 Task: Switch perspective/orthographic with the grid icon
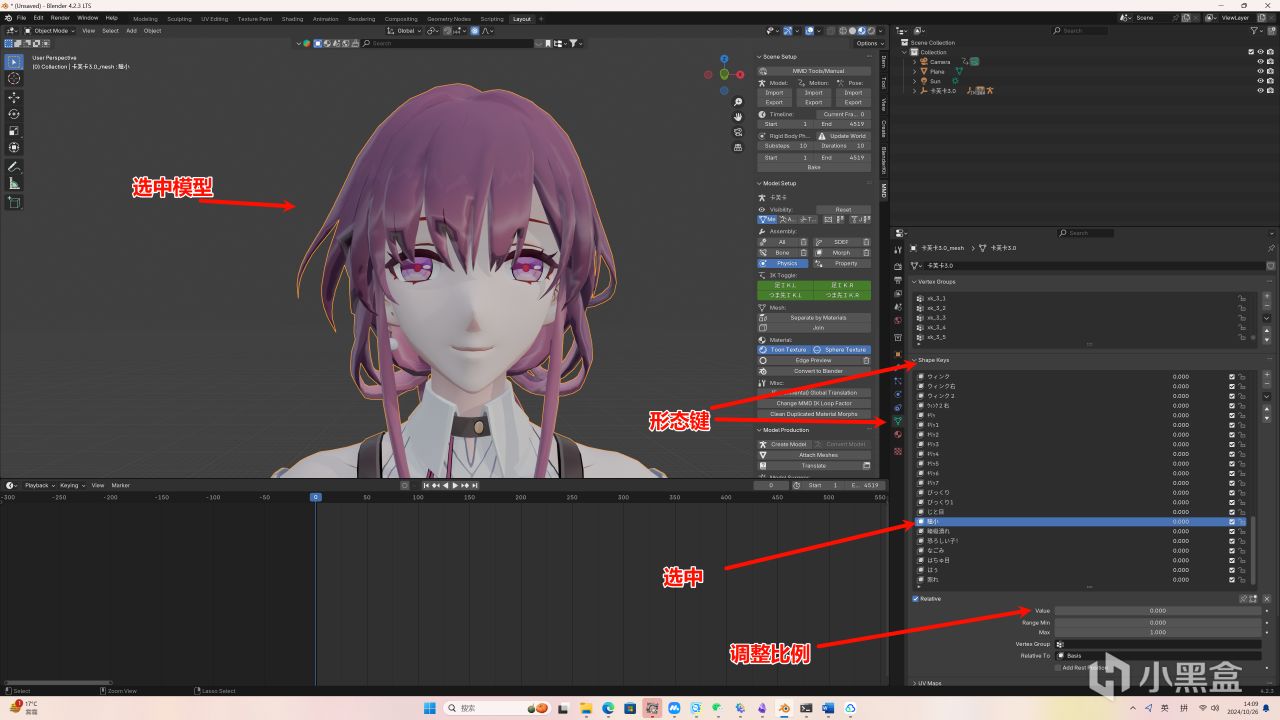(738, 147)
